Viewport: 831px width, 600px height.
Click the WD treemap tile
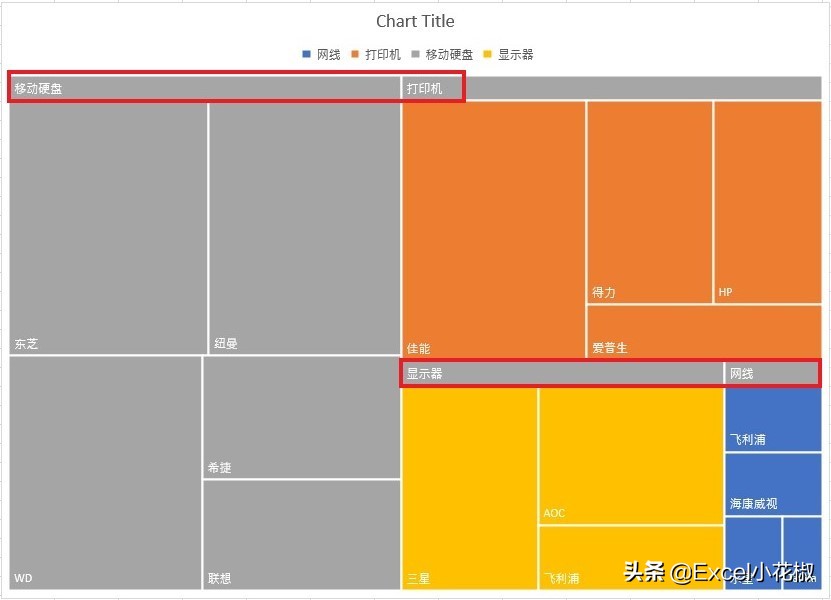pos(105,472)
